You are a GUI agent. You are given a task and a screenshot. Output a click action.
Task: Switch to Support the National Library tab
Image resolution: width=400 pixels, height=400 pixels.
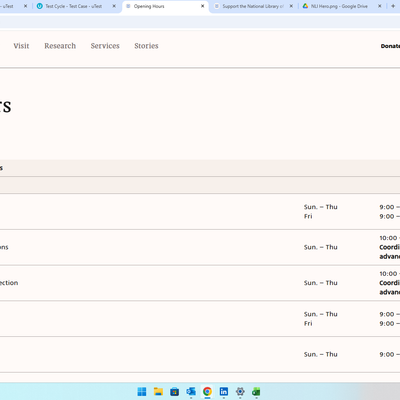pyautogui.click(x=253, y=6)
